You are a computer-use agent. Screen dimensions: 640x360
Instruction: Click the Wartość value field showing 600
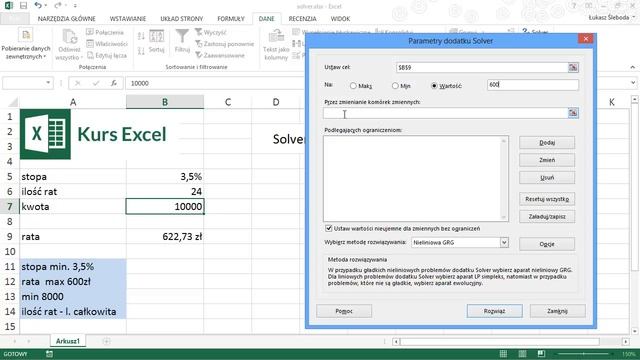pyautogui.click(x=533, y=84)
